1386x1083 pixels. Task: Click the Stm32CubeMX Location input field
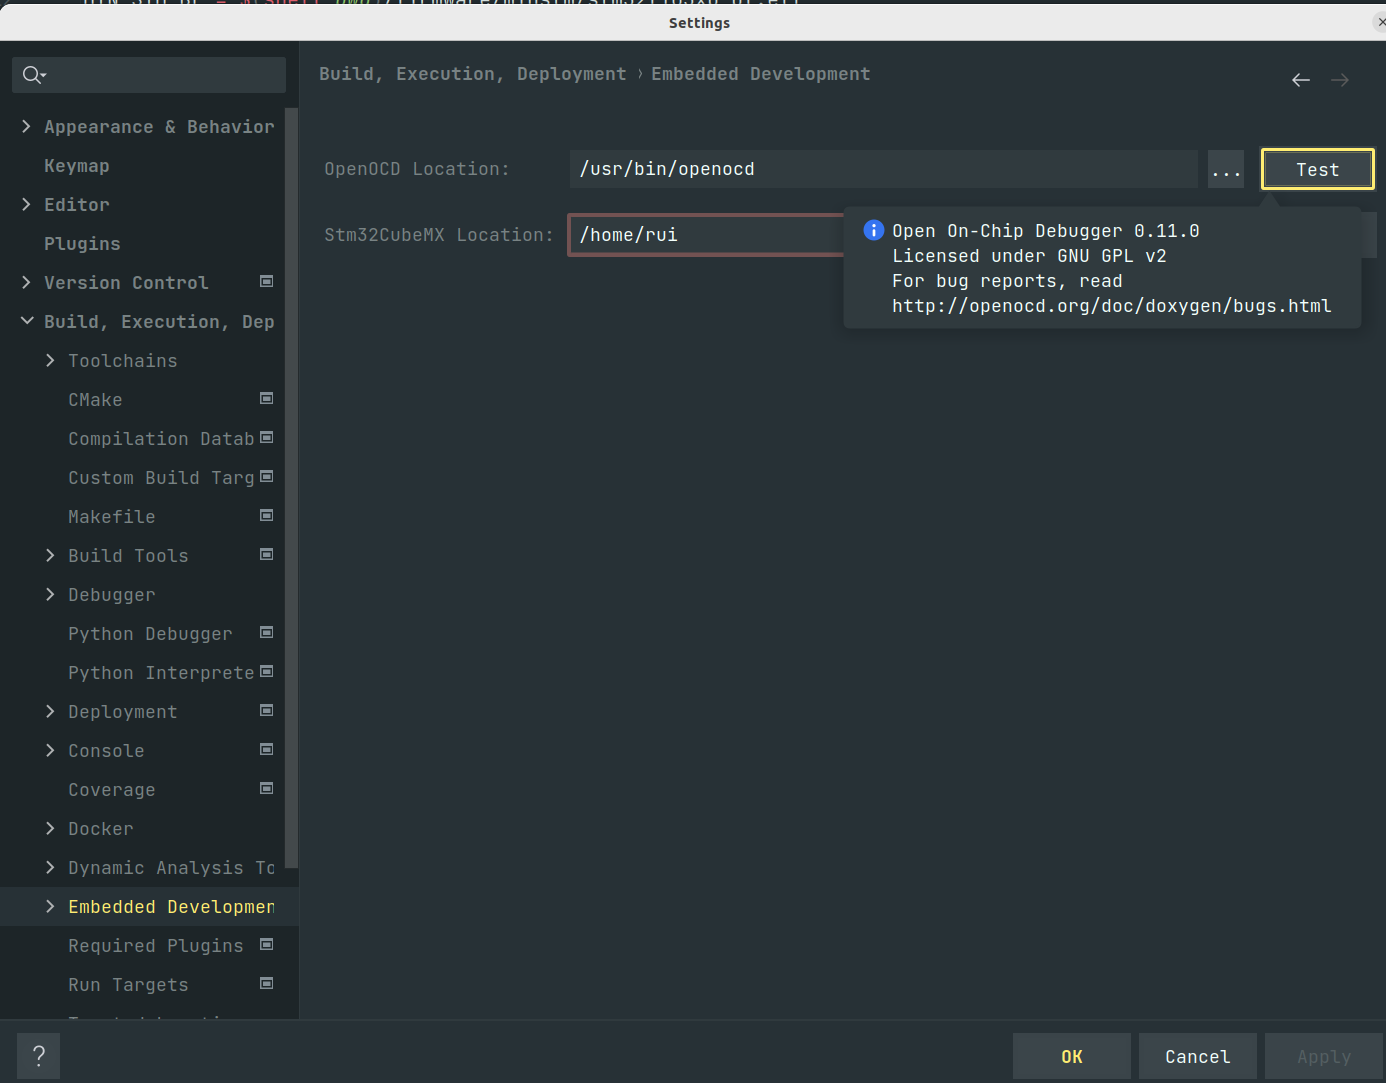click(705, 235)
